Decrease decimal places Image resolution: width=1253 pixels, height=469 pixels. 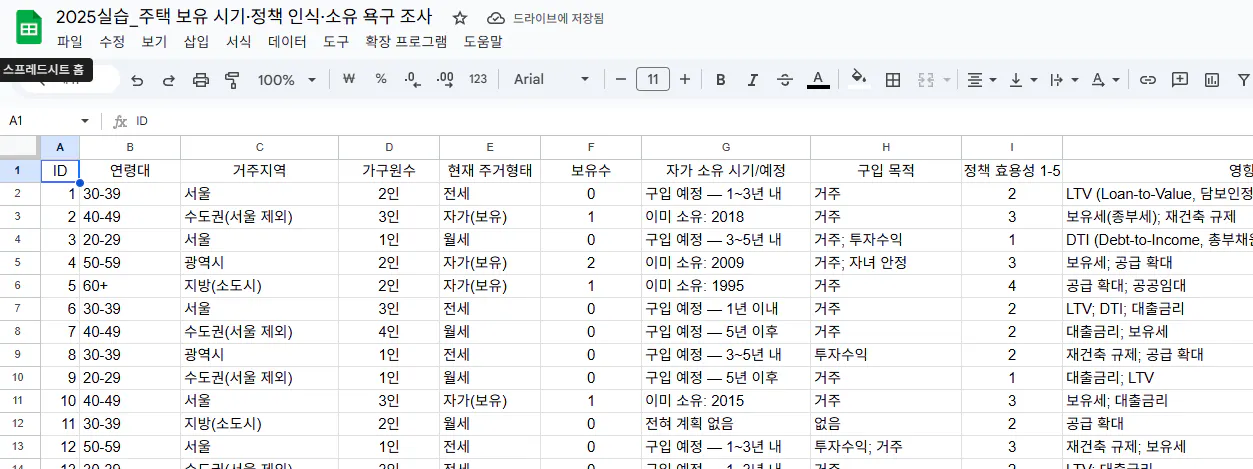(x=412, y=79)
